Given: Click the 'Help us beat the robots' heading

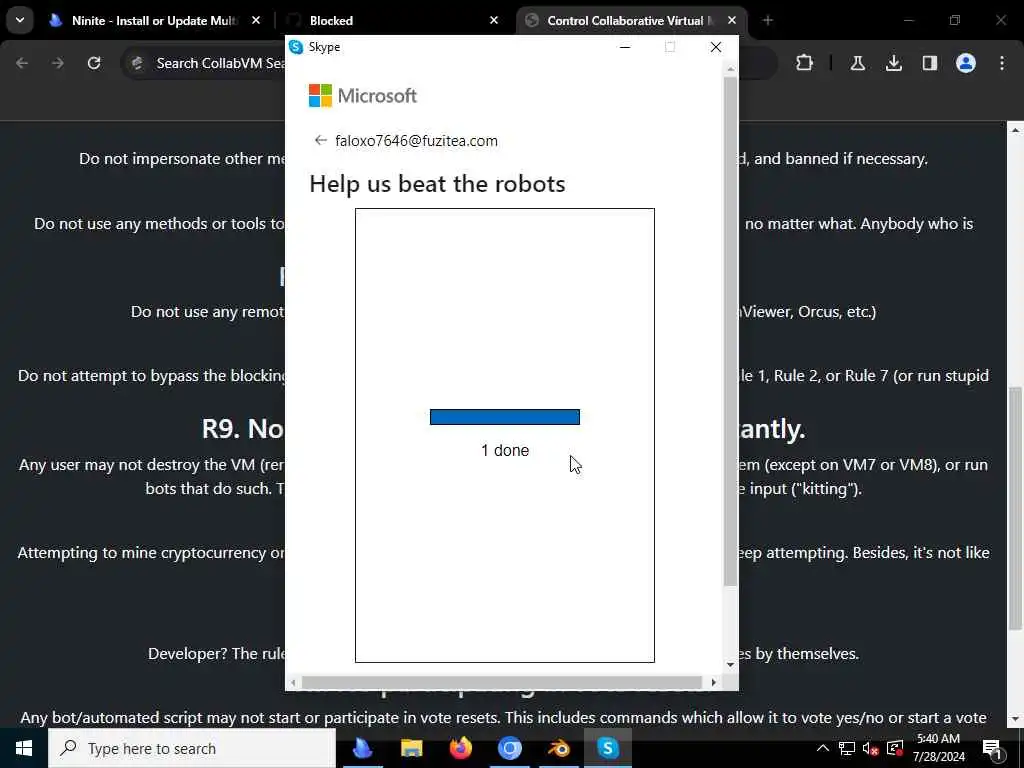Looking at the screenshot, I should (437, 184).
